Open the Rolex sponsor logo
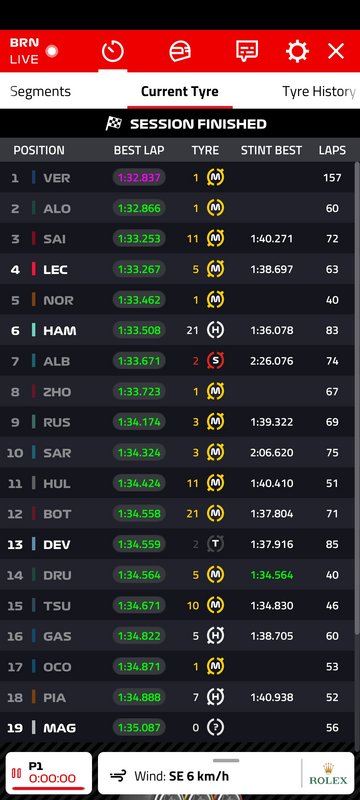360x800 pixels. [328, 773]
